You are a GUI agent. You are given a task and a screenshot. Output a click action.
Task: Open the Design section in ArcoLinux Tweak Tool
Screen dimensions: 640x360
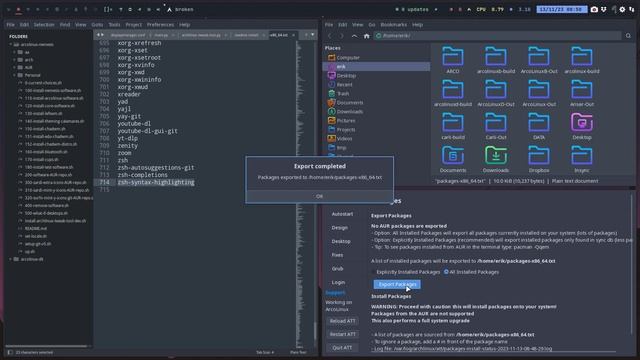coord(340,228)
